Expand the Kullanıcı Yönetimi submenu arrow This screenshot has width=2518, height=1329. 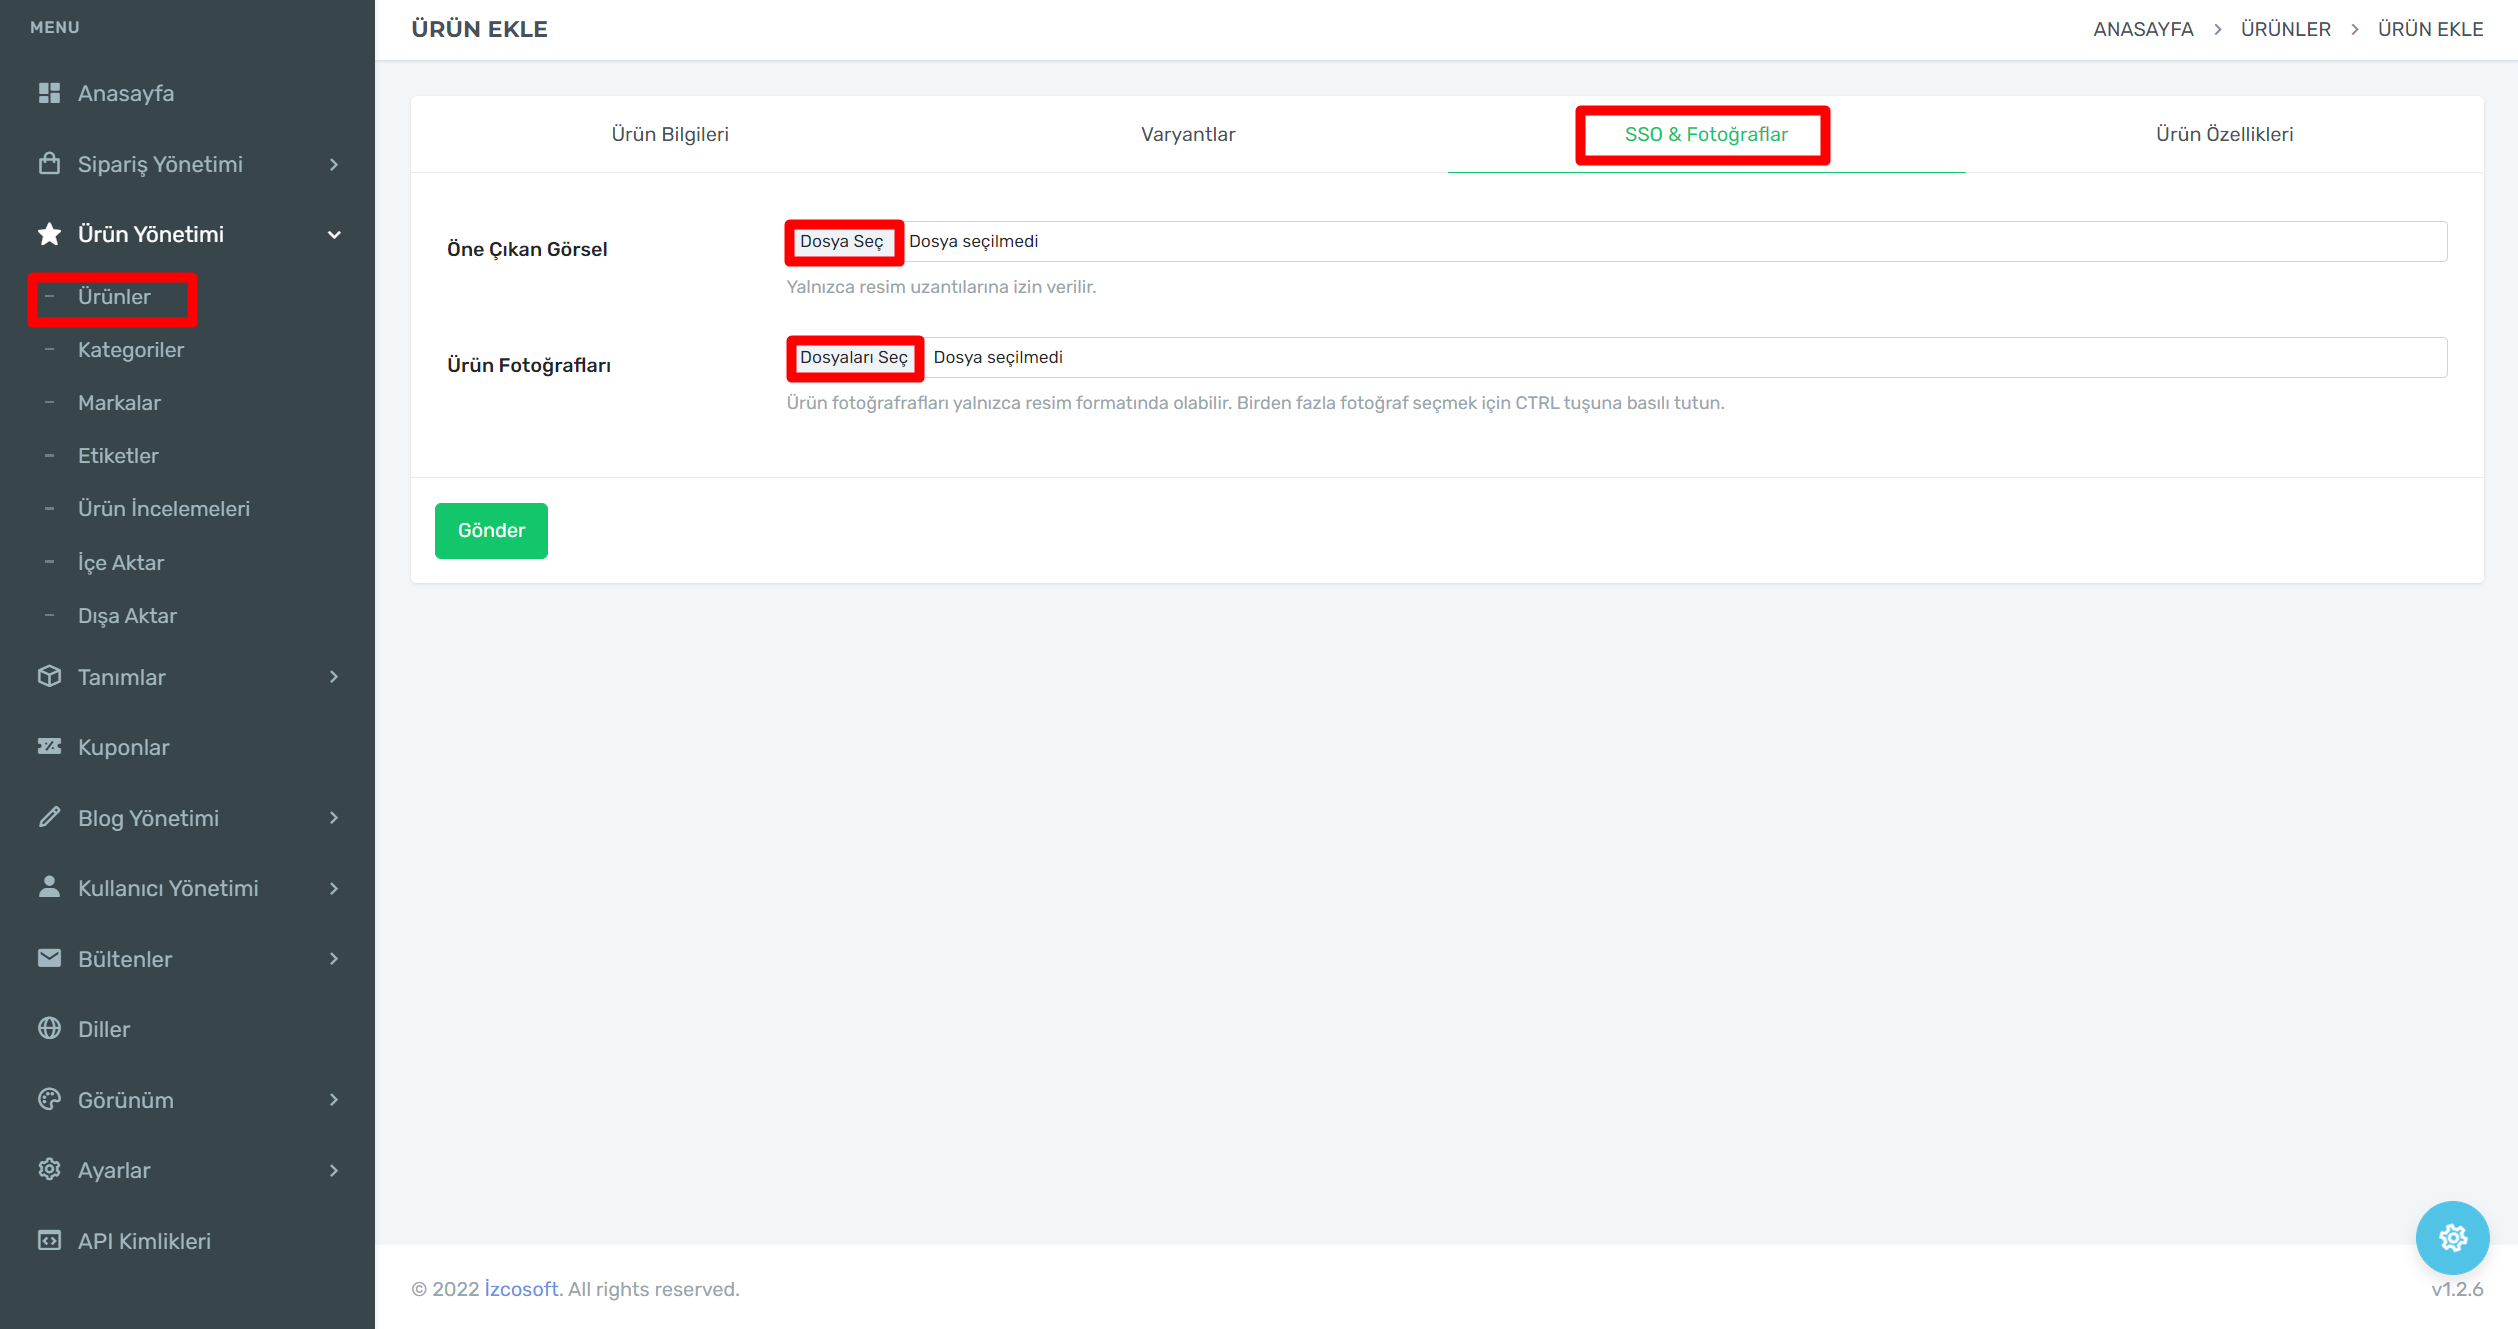coord(334,888)
